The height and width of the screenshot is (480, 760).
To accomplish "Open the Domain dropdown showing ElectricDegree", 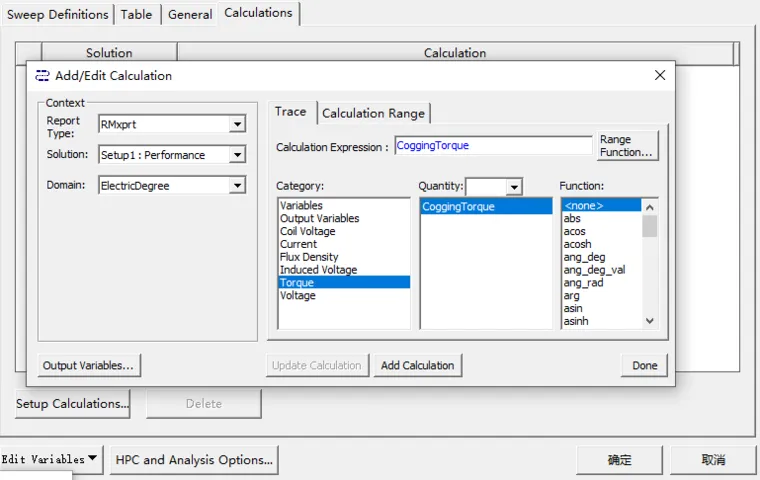I will (x=237, y=185).
